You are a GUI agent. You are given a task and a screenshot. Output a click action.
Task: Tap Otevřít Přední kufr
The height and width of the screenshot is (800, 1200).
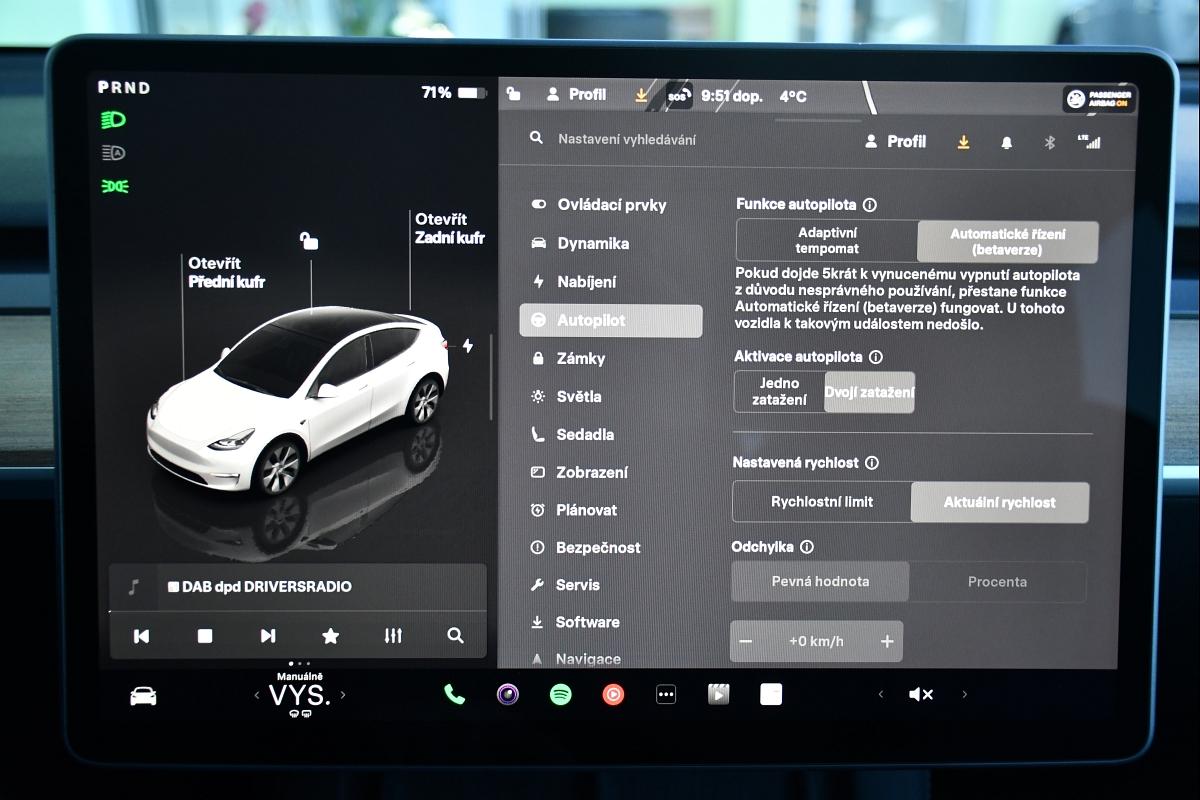(x=226, y=273)
